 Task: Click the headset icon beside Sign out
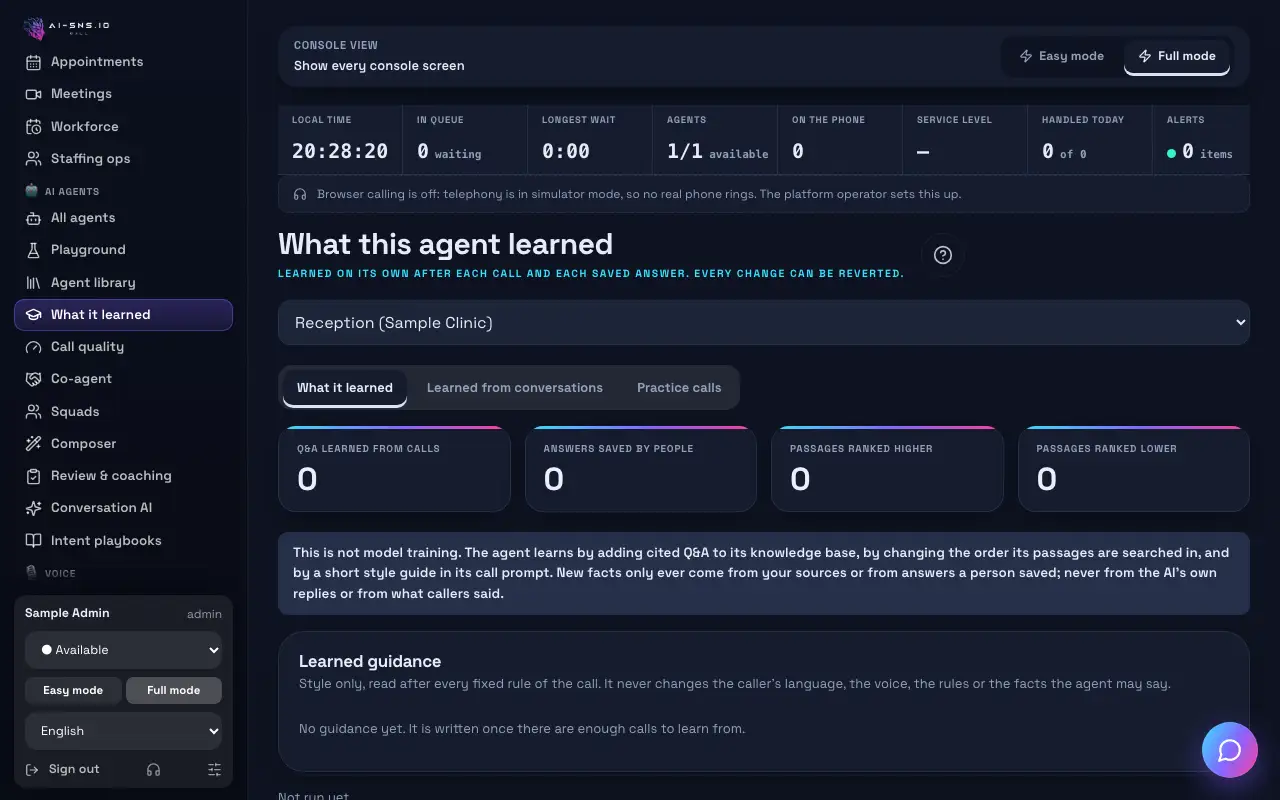coord(153,769)
